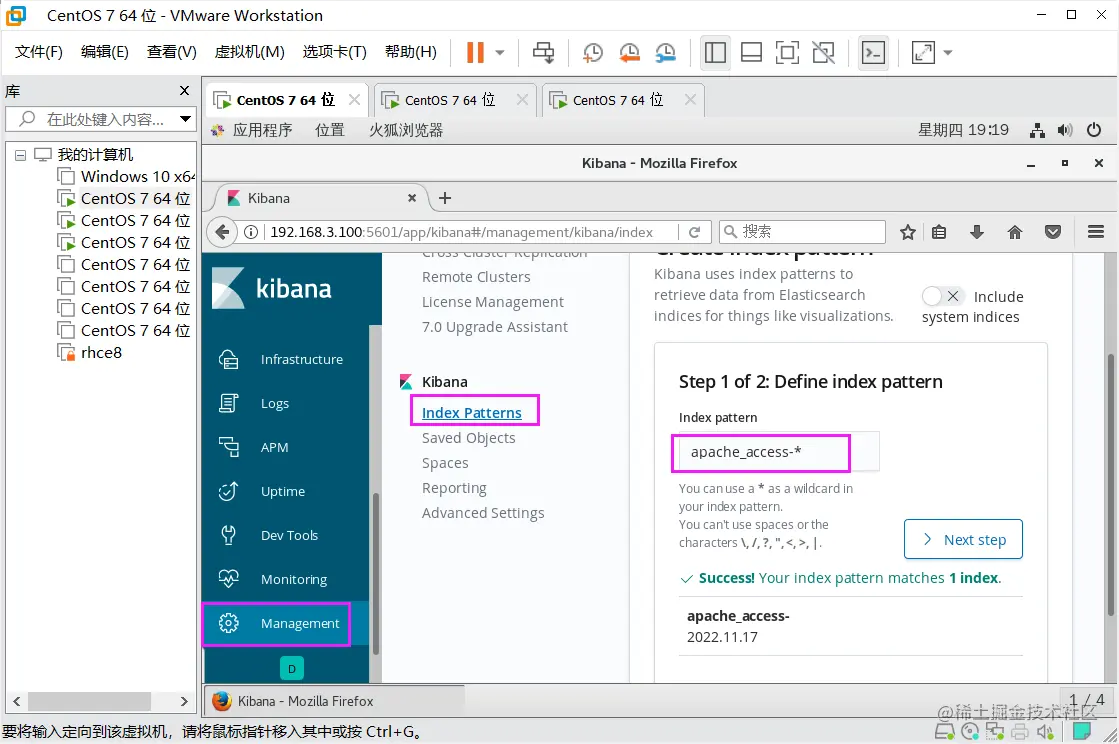Open the 文件(F) menu
This screenshot has height=744, width=1119.
tap(39, 52)
